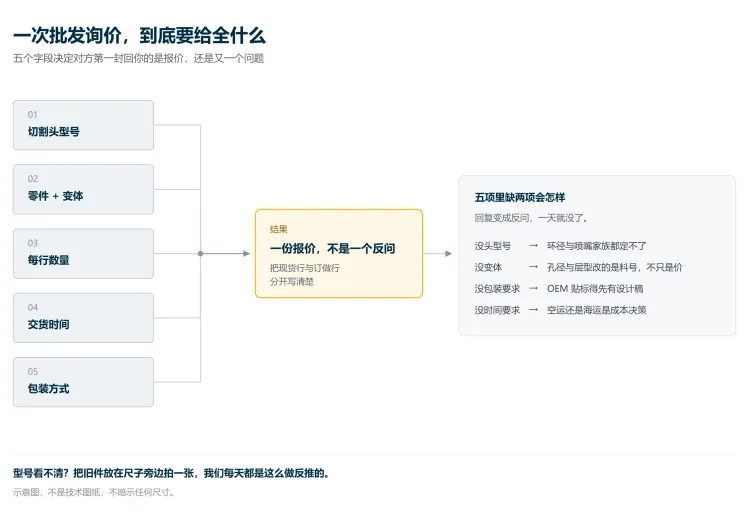This screenshot has width=750, height=520.
Task: Click the row label 没头型号
Action: [x=493, y=246]
